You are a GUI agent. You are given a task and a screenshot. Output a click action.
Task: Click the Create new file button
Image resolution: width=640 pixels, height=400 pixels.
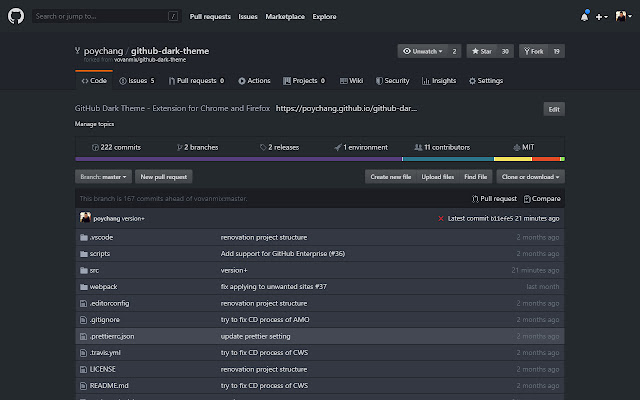click(391, 177)
